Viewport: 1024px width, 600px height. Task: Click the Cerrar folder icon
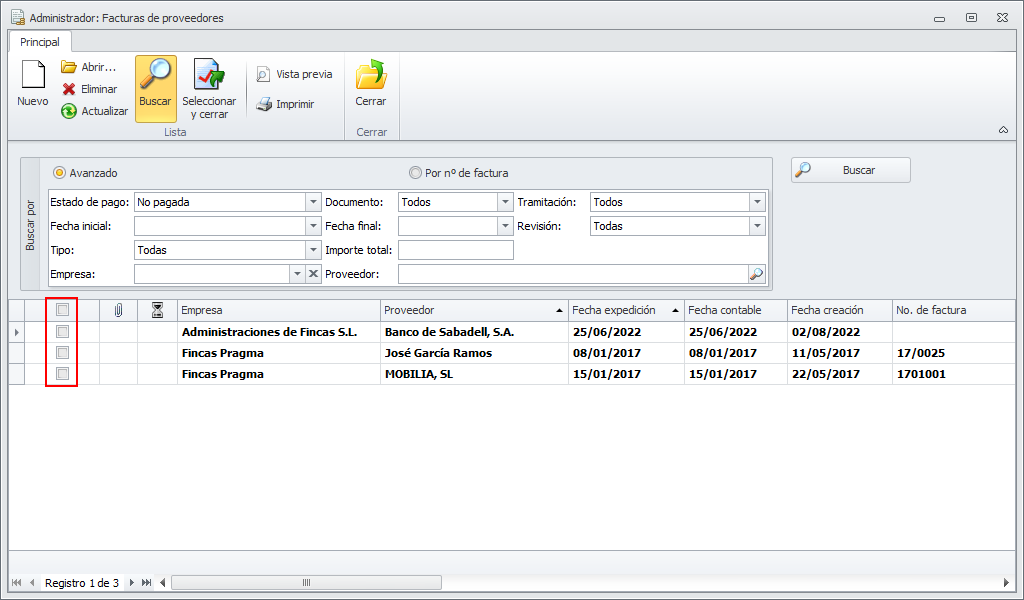[x=371, y=74]
